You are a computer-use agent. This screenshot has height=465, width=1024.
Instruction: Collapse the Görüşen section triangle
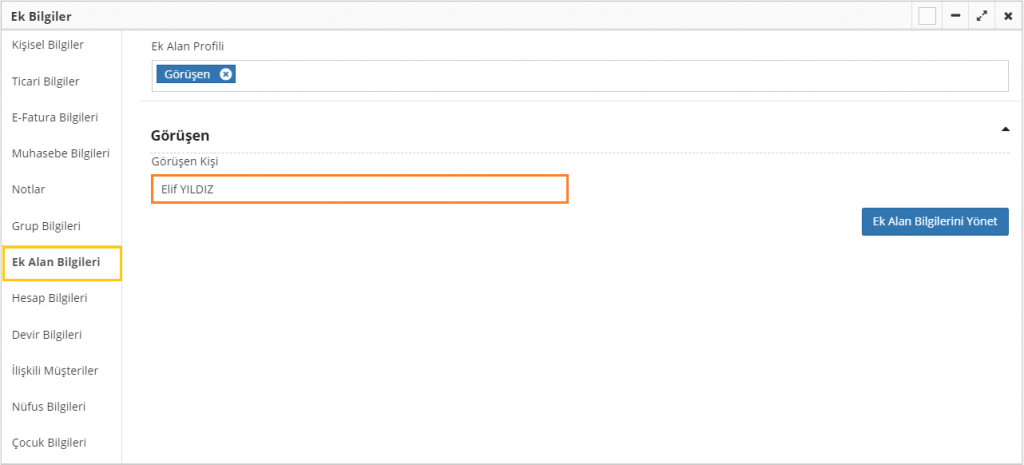tap(1004, 129)
